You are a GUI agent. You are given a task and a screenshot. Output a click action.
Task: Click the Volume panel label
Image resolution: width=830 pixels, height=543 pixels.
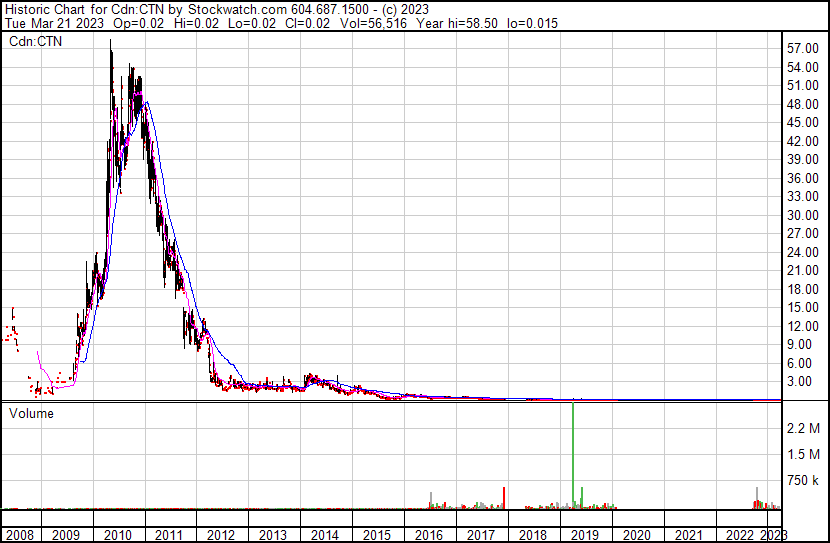tap(31, 413)
